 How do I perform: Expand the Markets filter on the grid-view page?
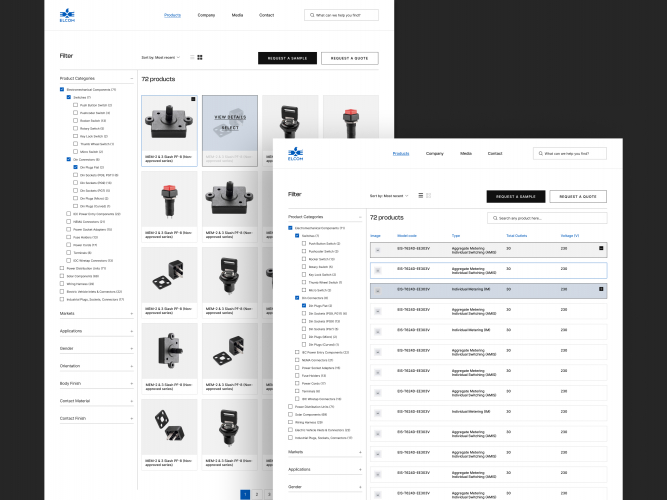point(131,314)
